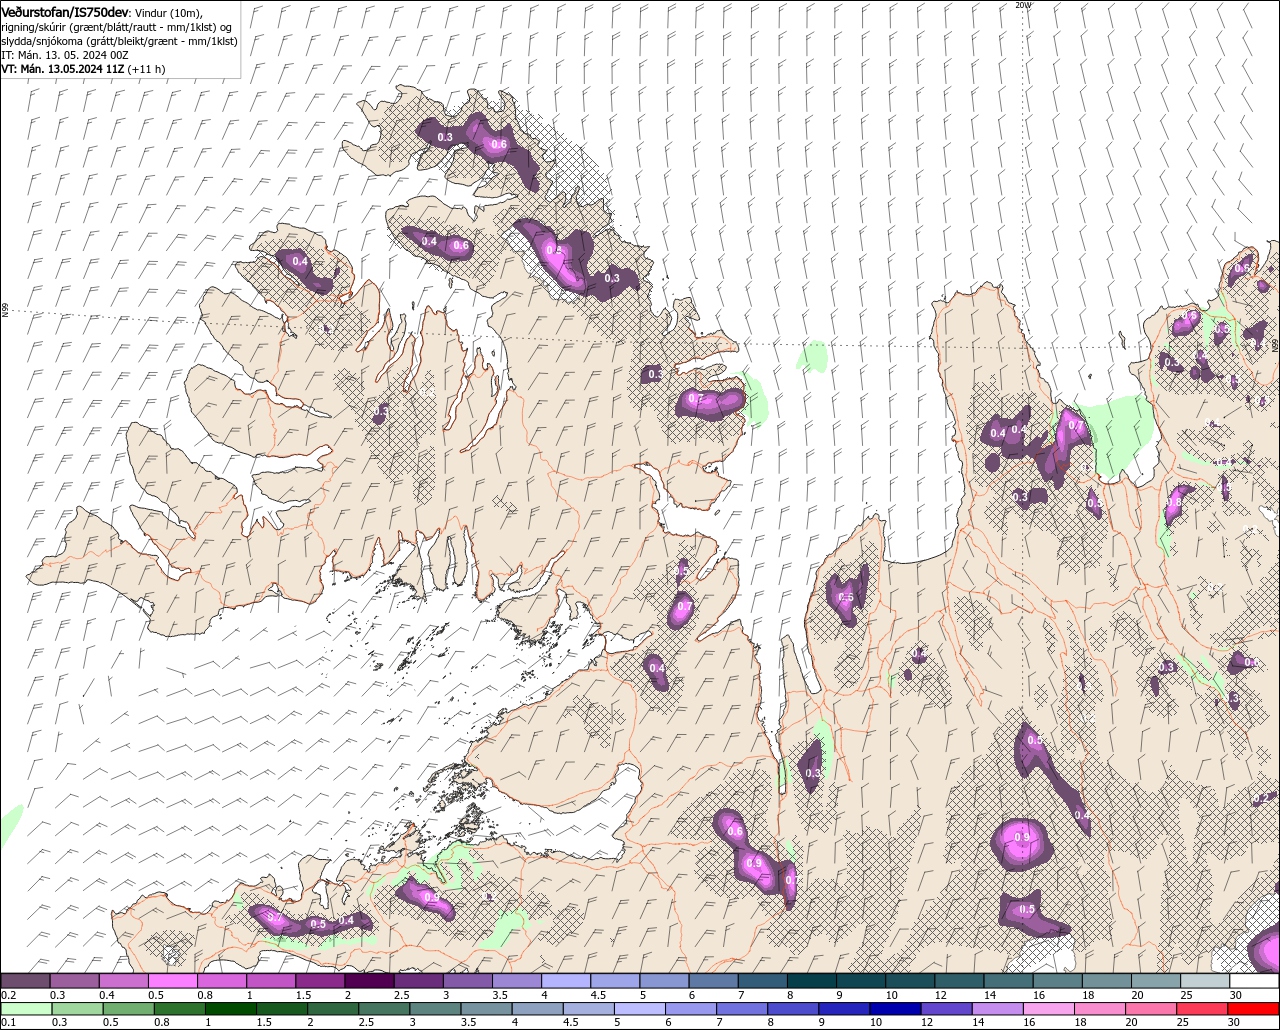
Task: Click the 'slydda/snjókoma' legend description line
Action: 119,41
